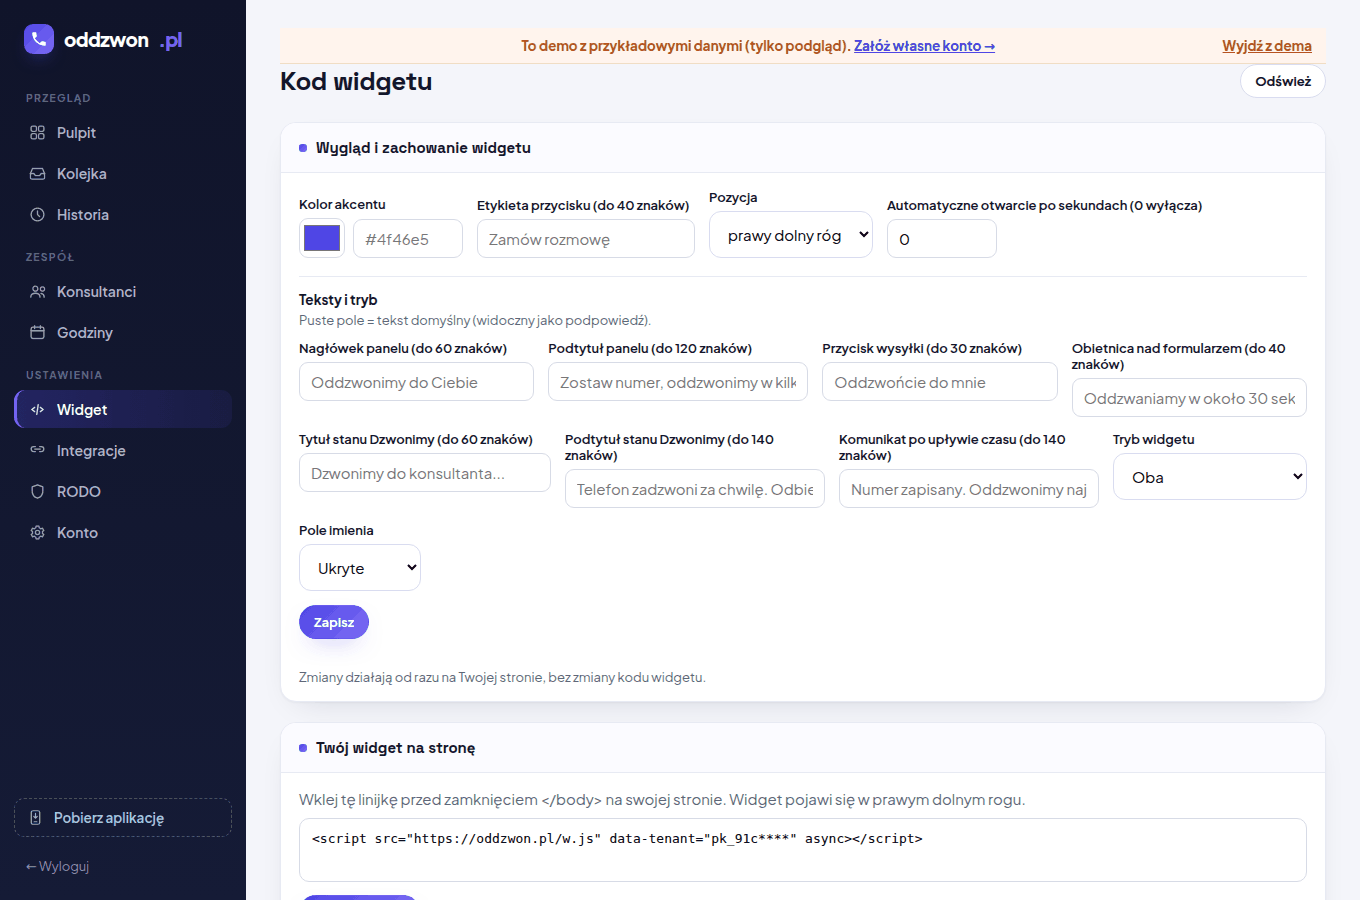This screenshot has height=900, width=1360.
Task: Click the automatic open seconds field
Action: tap(942, 239)
